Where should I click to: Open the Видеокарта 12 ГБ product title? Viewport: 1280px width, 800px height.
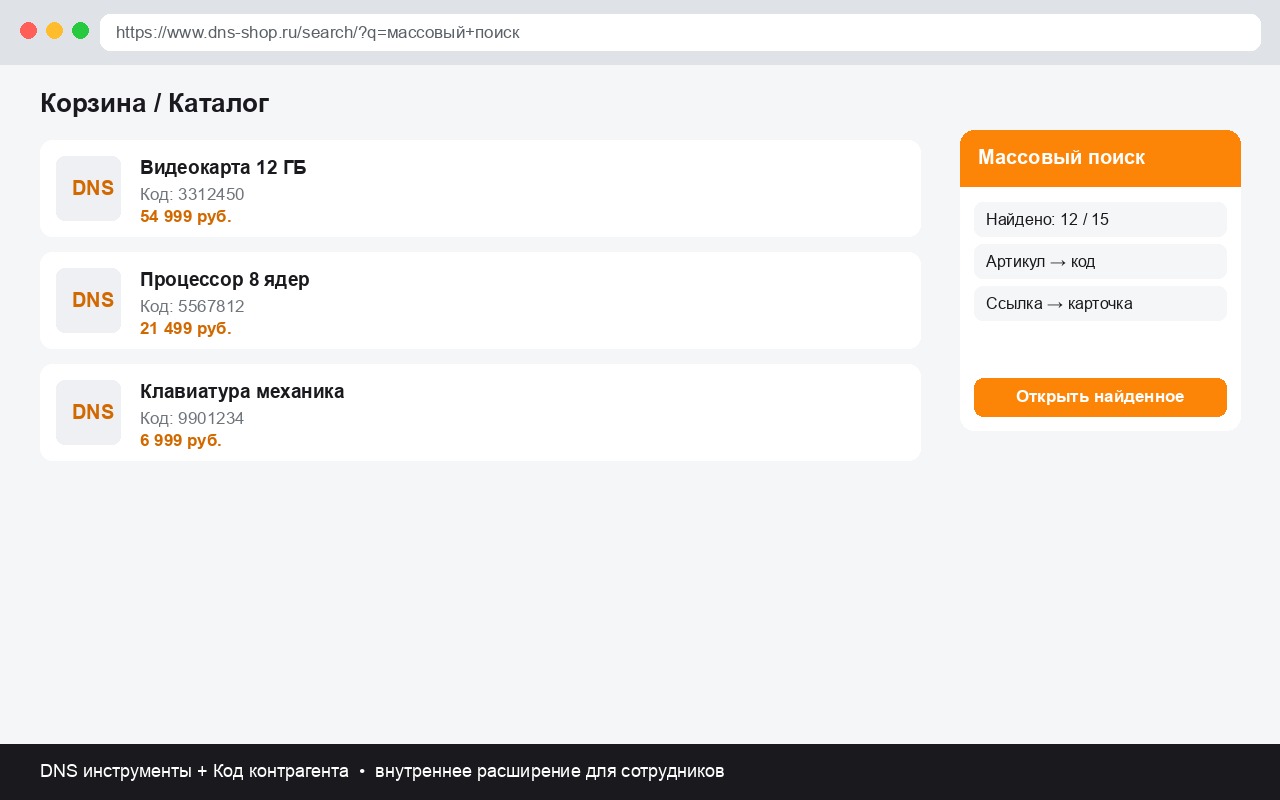(x=223, y=167)
